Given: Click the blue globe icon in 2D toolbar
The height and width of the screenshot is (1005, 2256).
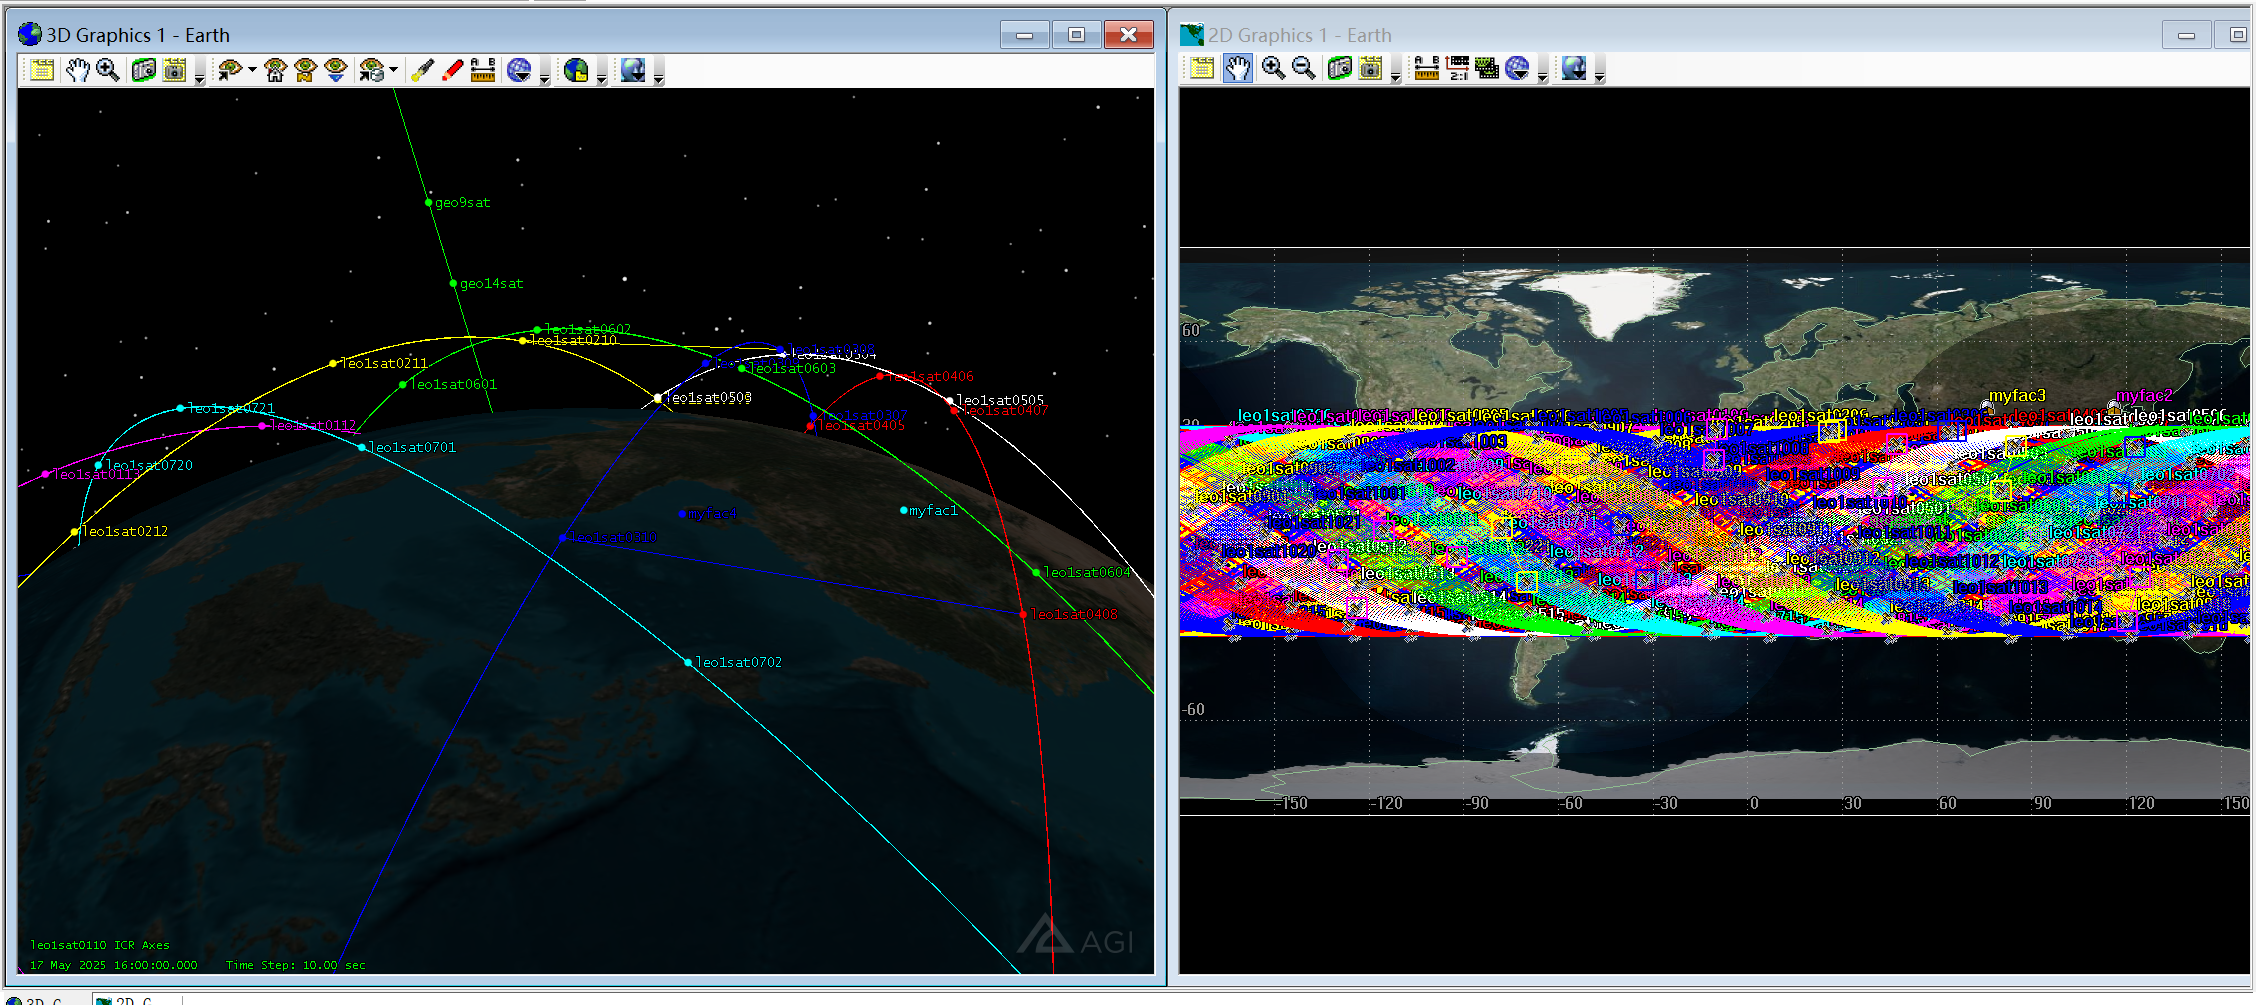Looking at the screenshot, I should click(x=1517, y=68).
